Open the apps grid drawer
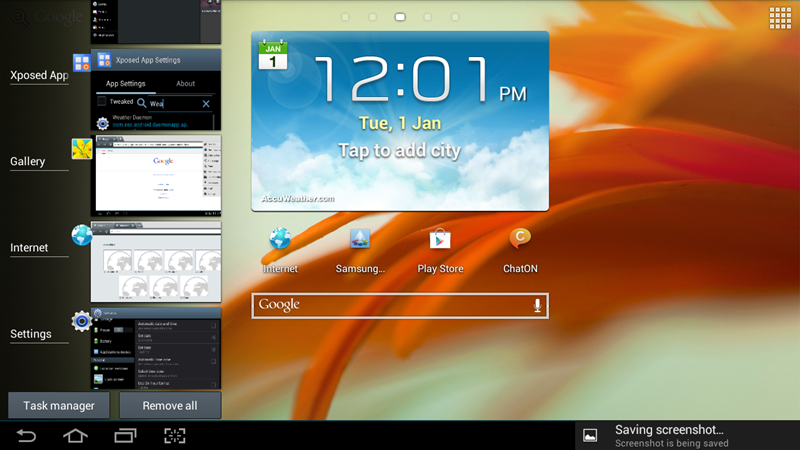The width and height of the screenshot is (800, 450). pyautogui.click(x=780, y=18)
